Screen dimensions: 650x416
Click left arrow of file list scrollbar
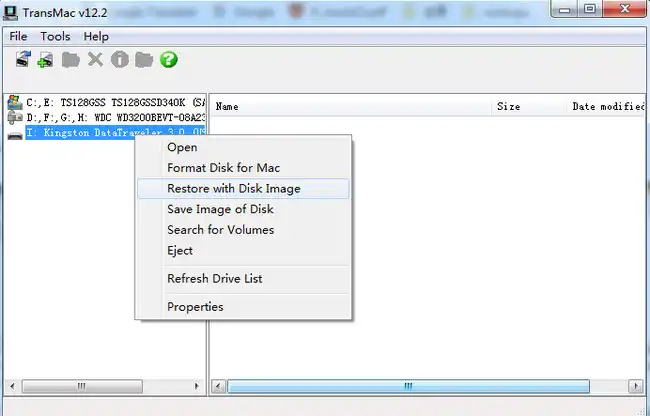tap(218, 387)
